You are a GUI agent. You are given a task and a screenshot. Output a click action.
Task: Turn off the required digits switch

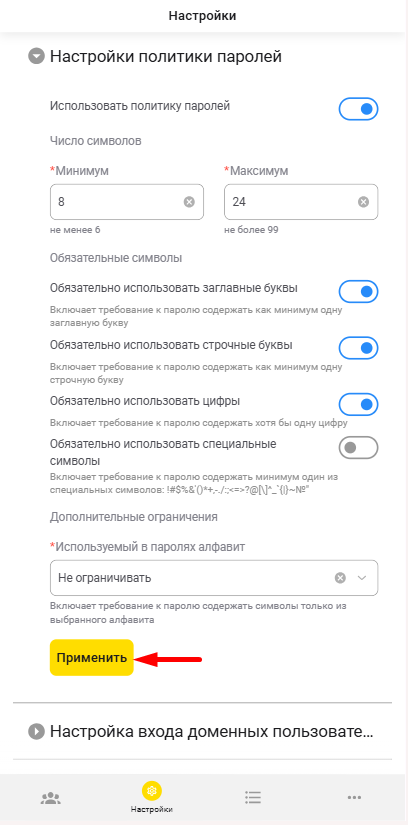point(358,404)
